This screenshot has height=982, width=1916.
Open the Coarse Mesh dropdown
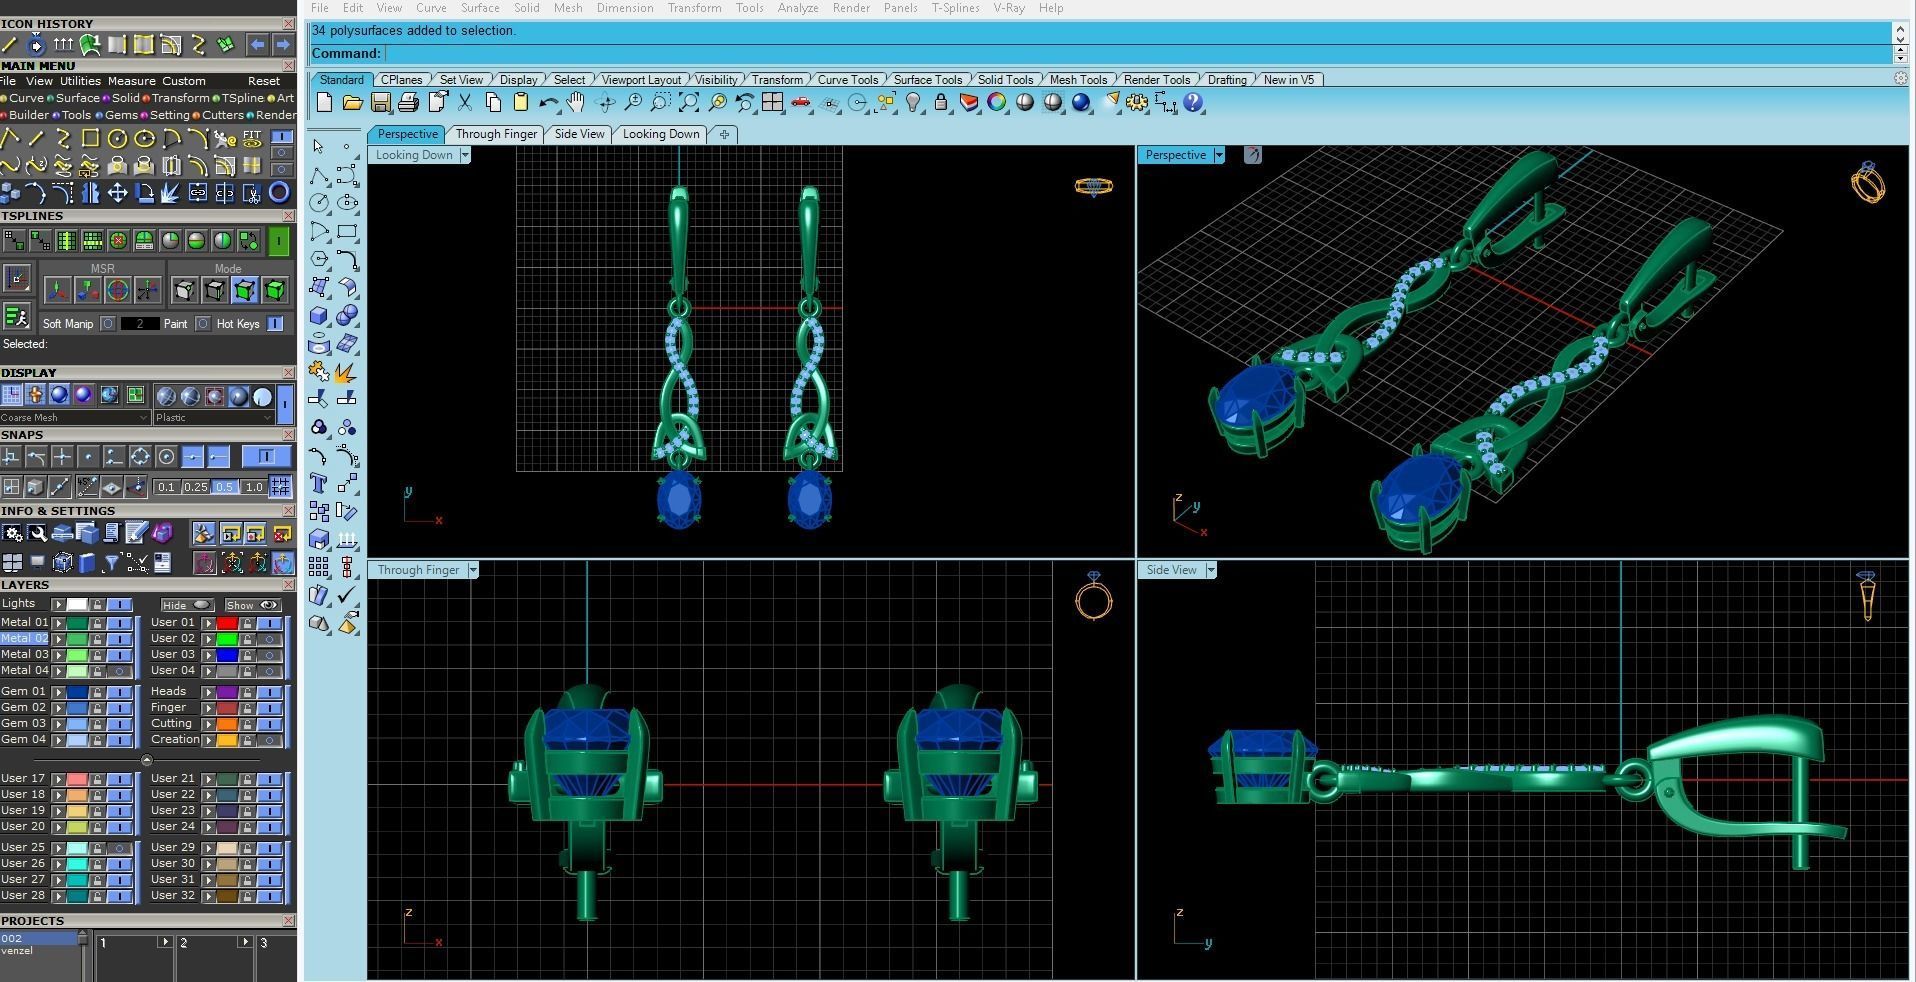click(75, 418)
